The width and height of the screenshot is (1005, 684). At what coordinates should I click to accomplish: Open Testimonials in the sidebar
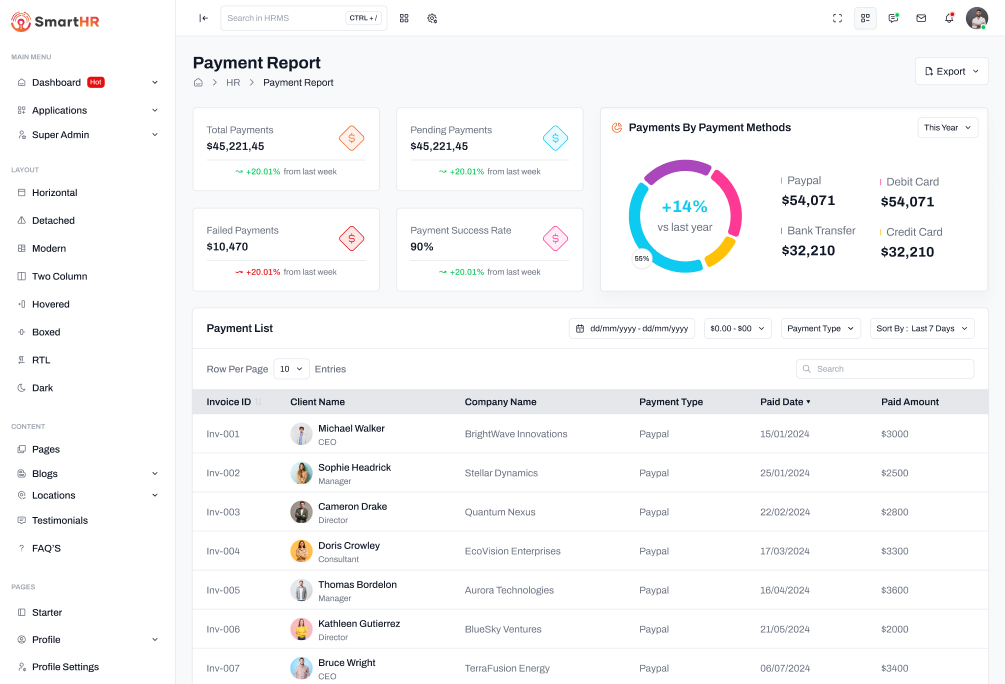pos(59,521)
